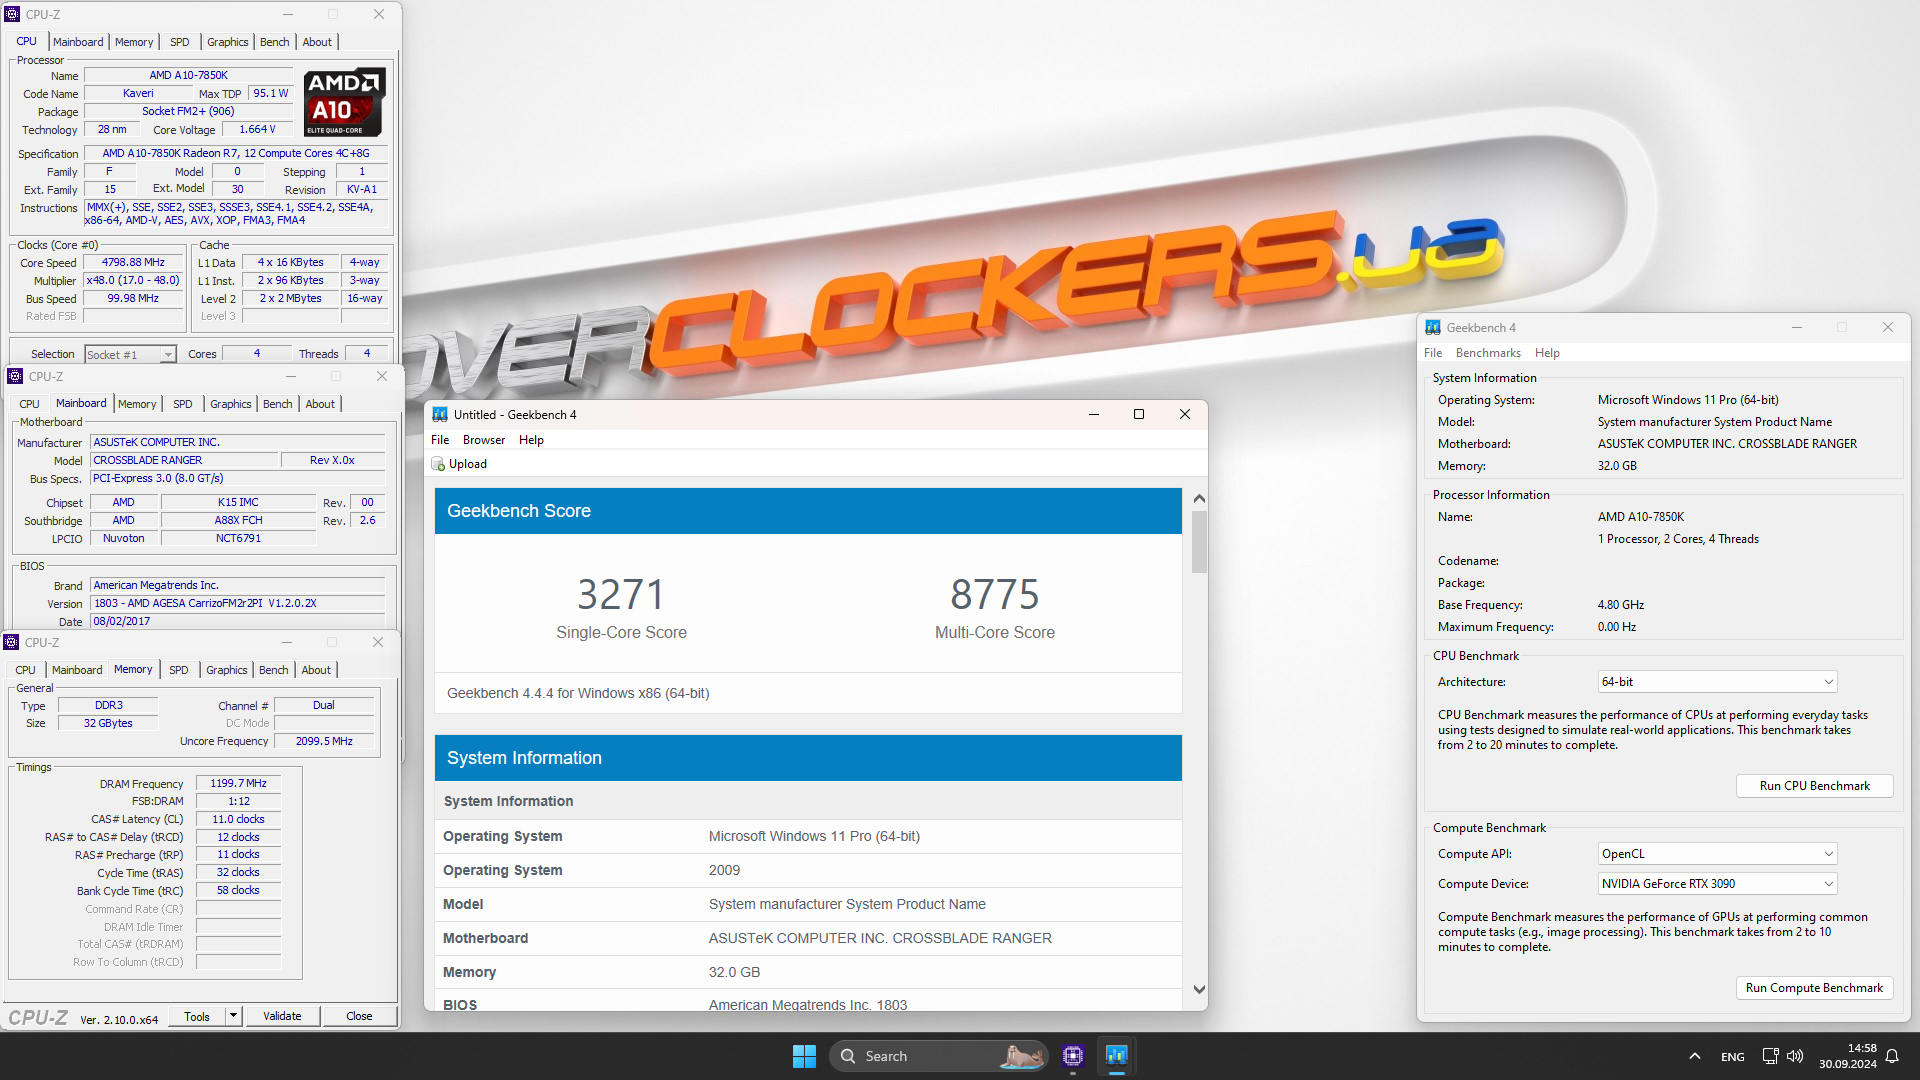Image resolution: width=1920 pixels, height=1080 pixels.
Task: Click the BIOS version field 1803 - AMD AGESA
Action: tap(237, 604)
